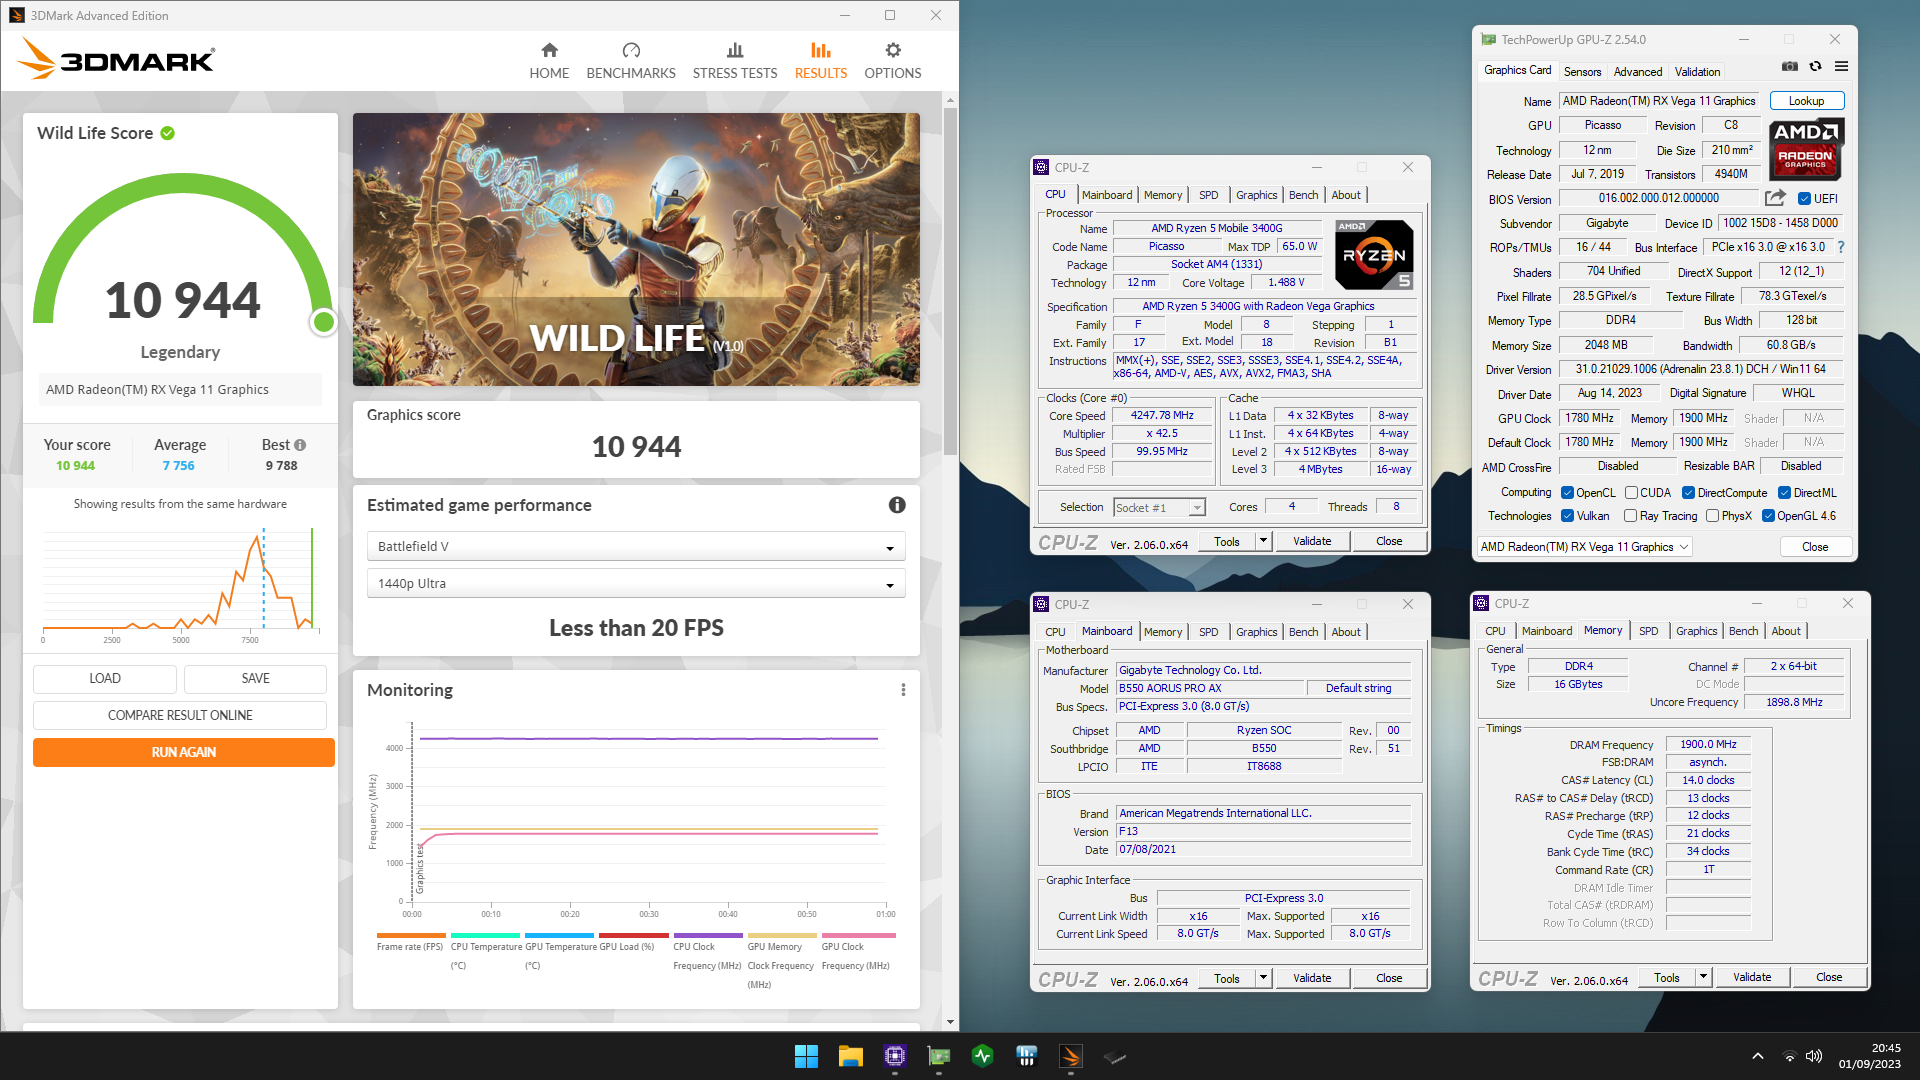Click the GPU-Z BIOS export share icon

click(x=1775, y=198)
